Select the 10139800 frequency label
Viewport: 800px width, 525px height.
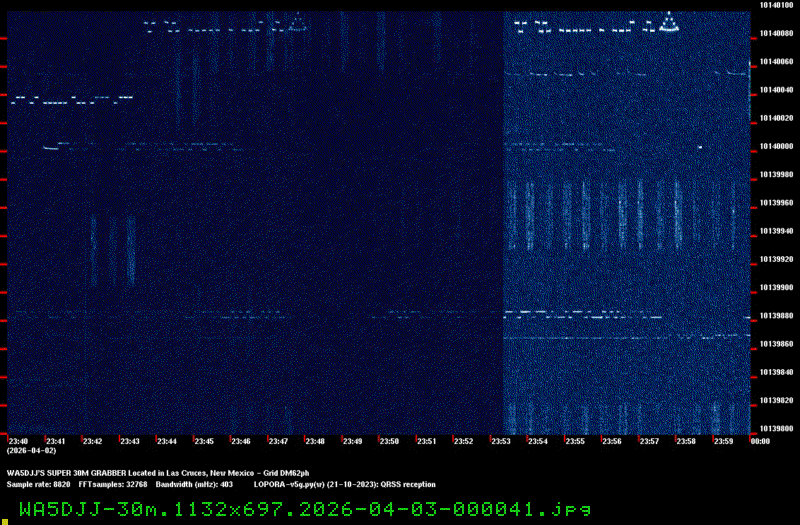pyautogui.click(x=776, y=429)
